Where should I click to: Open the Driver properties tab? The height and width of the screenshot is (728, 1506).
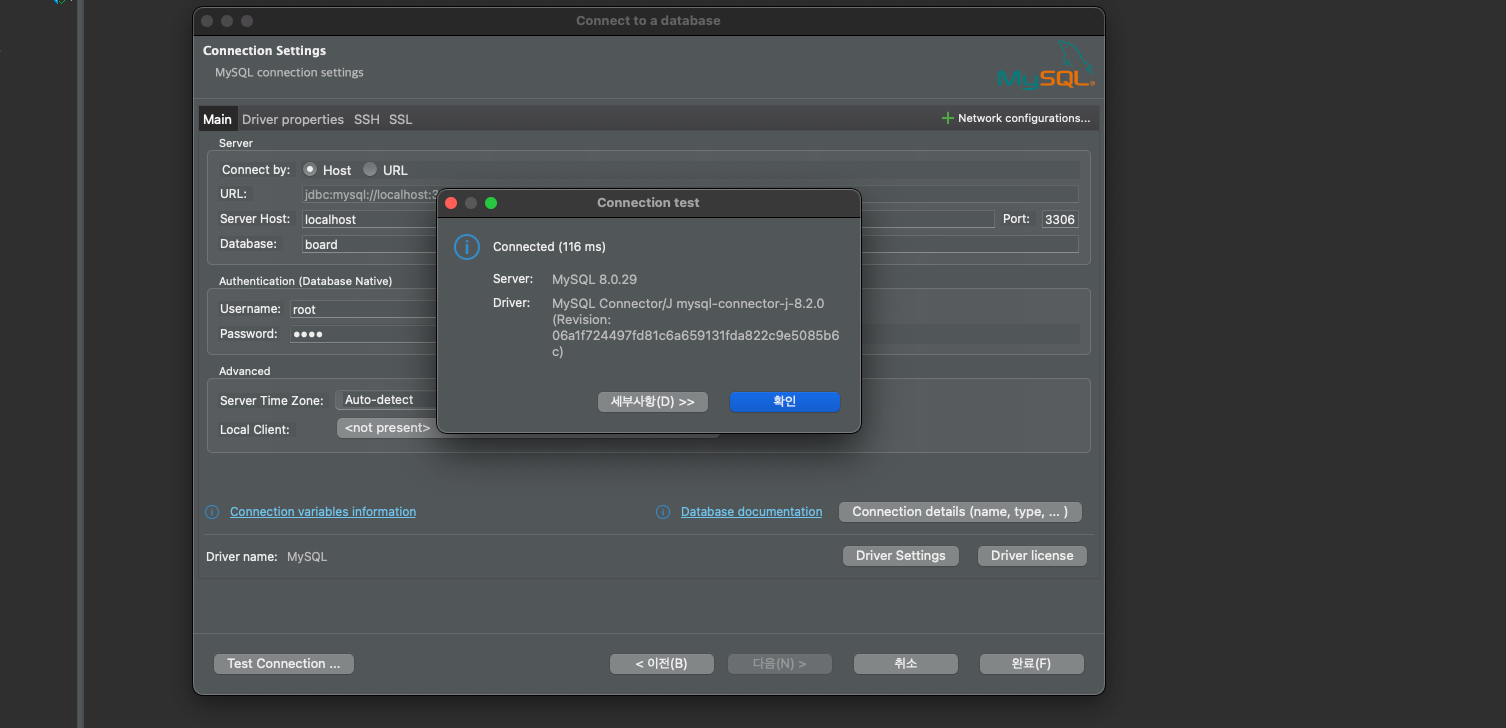[293, 119]
